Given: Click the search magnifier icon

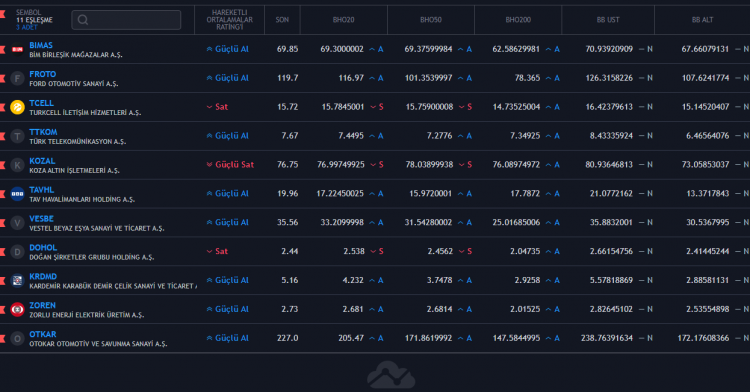Looking at the screenshot, I should pyautogui.click(x=83, y=20).
